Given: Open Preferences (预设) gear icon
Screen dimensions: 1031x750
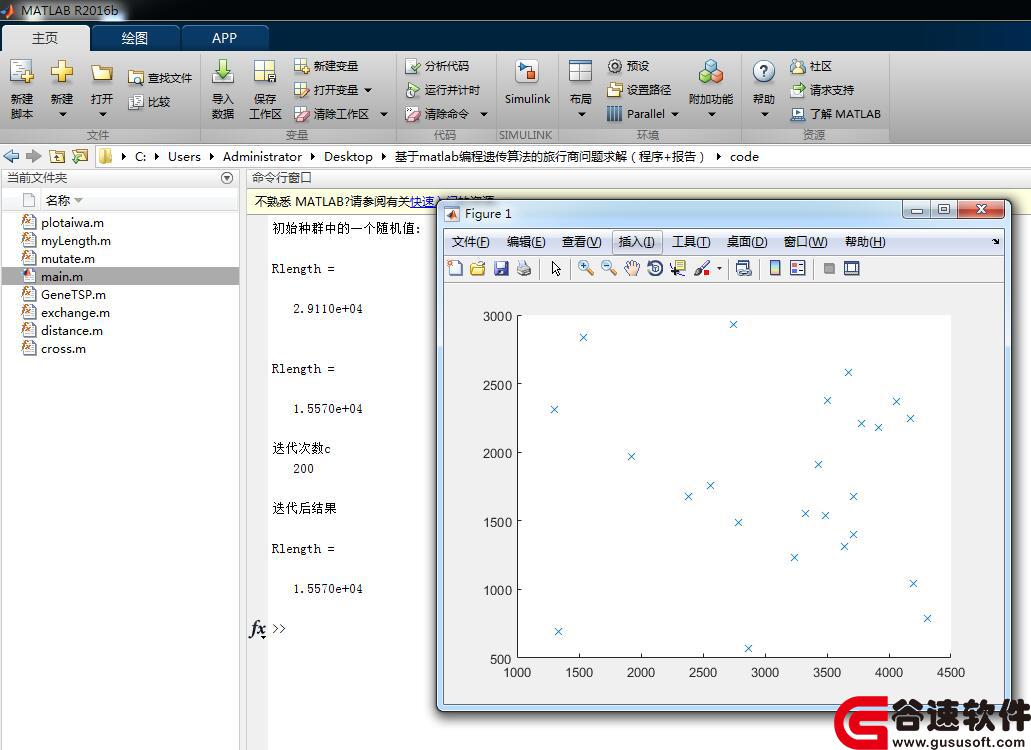Looking at the screenshot, I should [615, 66].
